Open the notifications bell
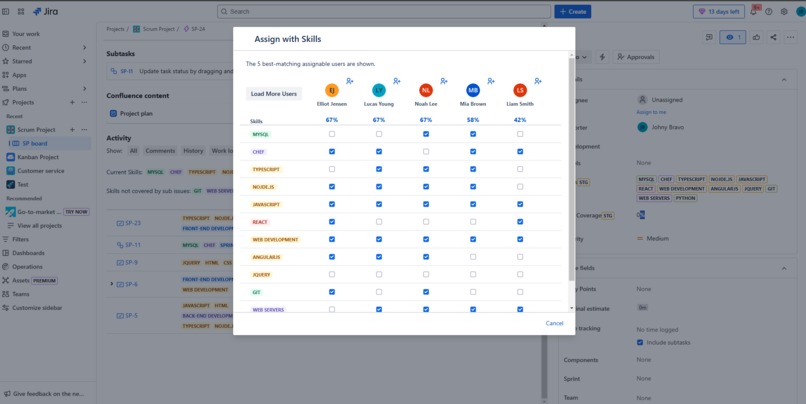 (x=753, y=11)
